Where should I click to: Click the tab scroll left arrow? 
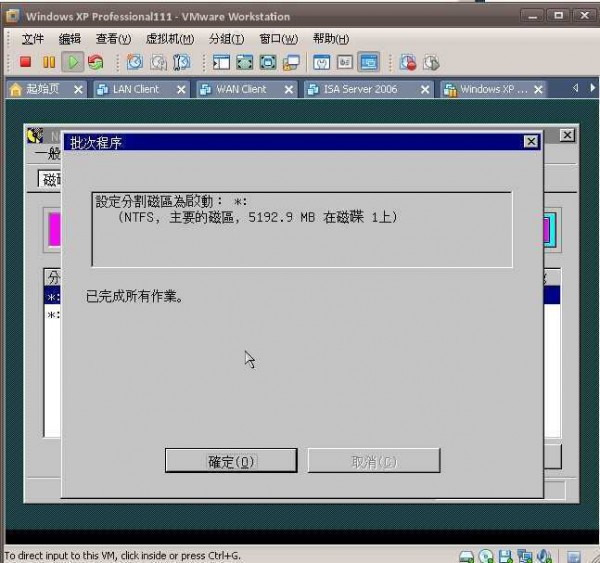click(576, 88)
